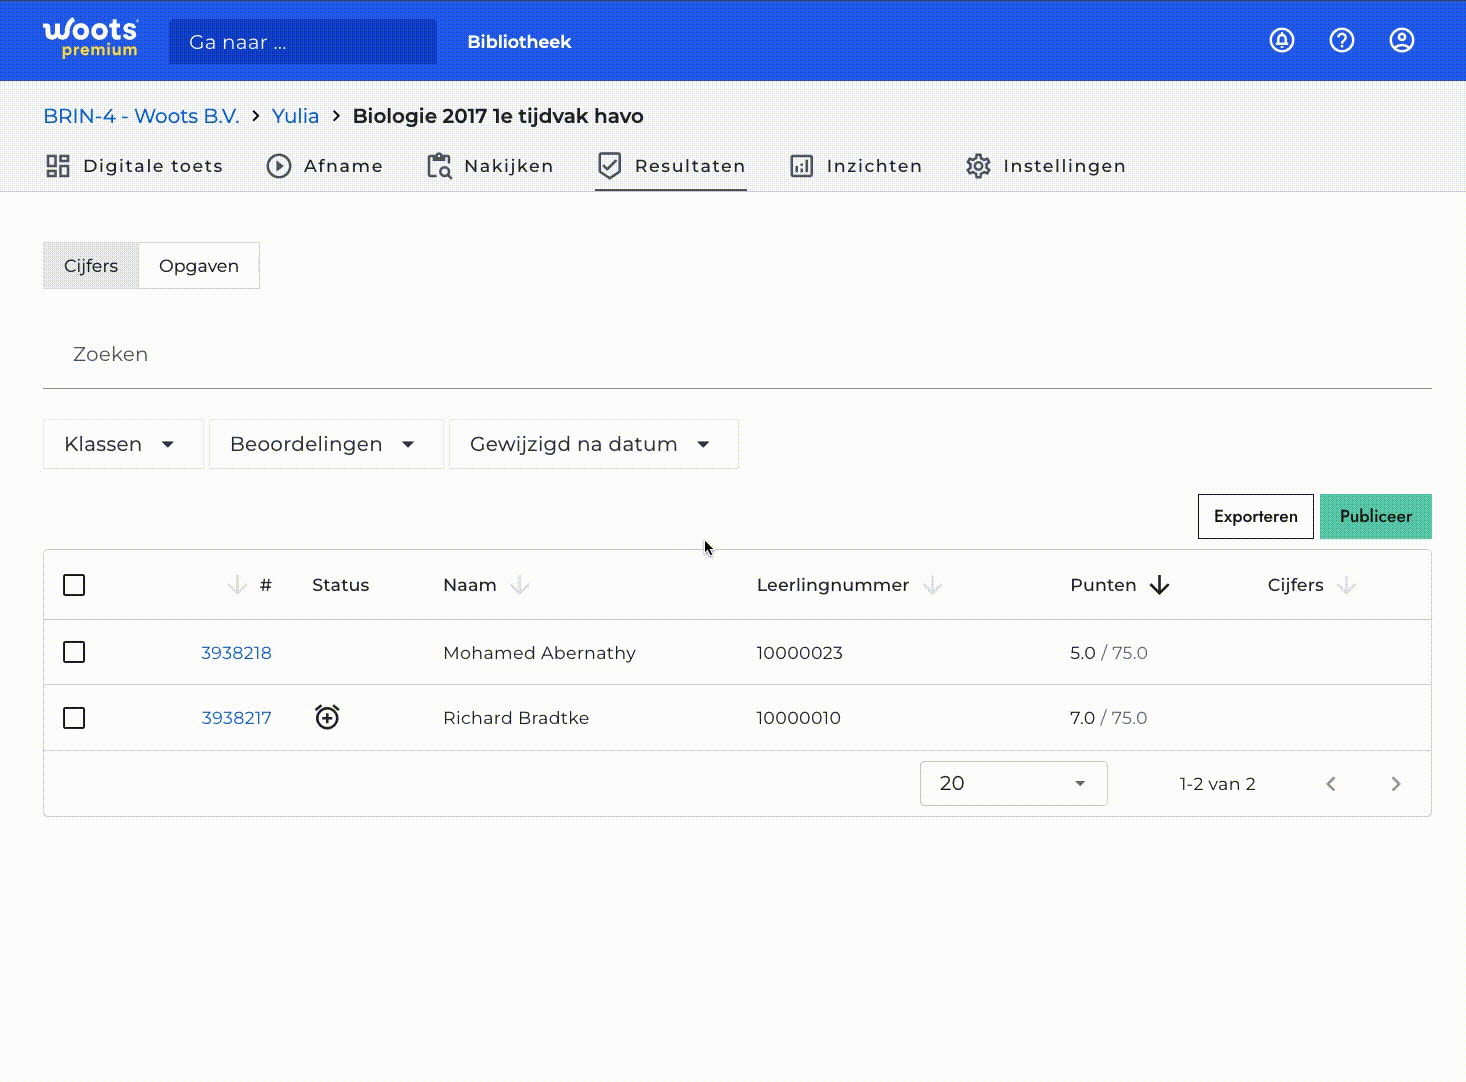Sort by Leerlingnummer column arrow
This screenshot has width=1466, height=1082.
tap(932, 585)
